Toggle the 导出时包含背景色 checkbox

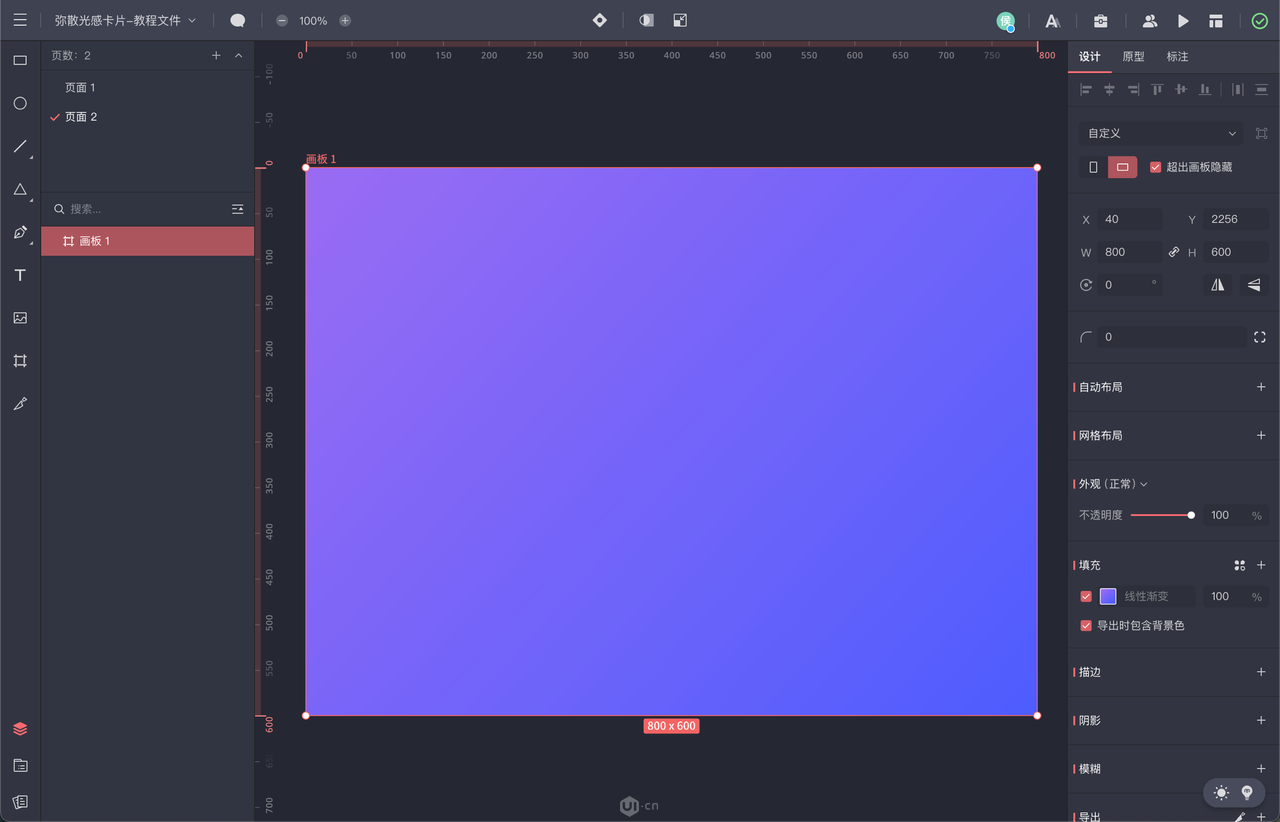pyautogui.click(x=1085, y=625)
